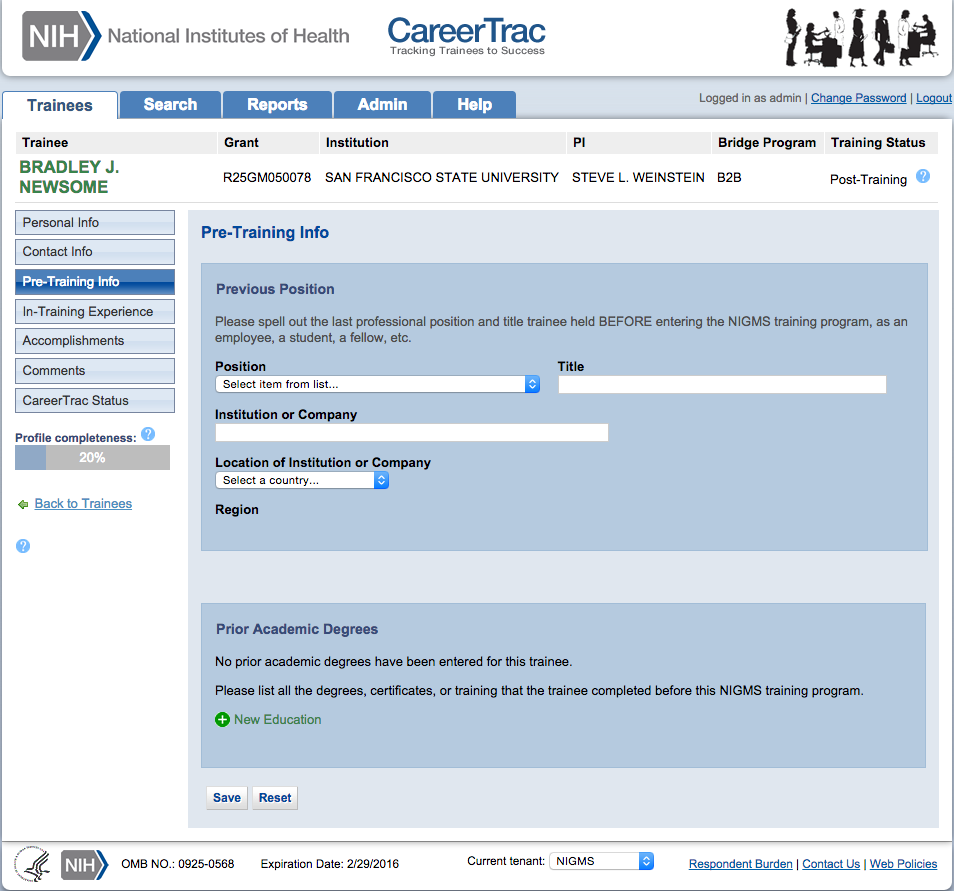Switch to the Trainees tab
The height and width of the screenshot is (891, 954).
click(x=60, y=105)
